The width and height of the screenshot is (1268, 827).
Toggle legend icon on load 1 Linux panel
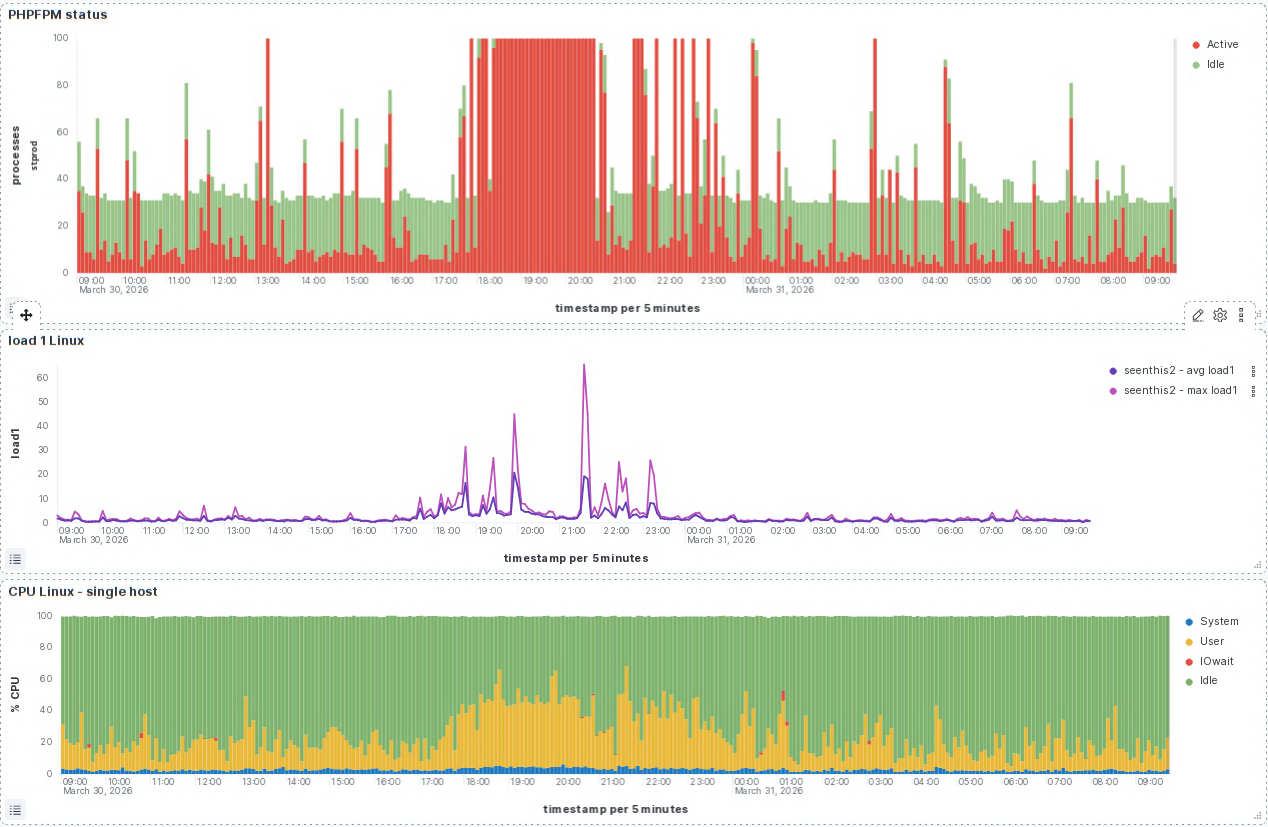15,558
